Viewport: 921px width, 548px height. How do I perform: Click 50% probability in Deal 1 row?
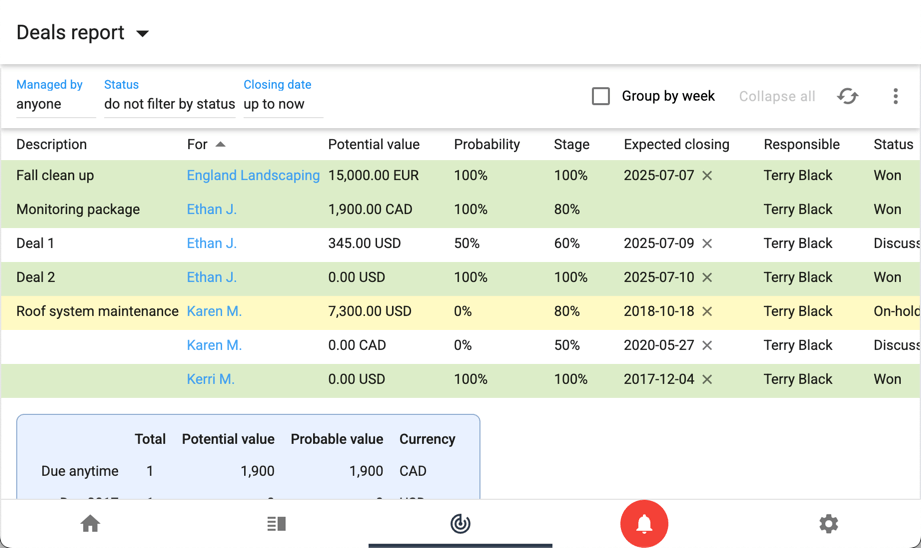(x=466, y=244)
